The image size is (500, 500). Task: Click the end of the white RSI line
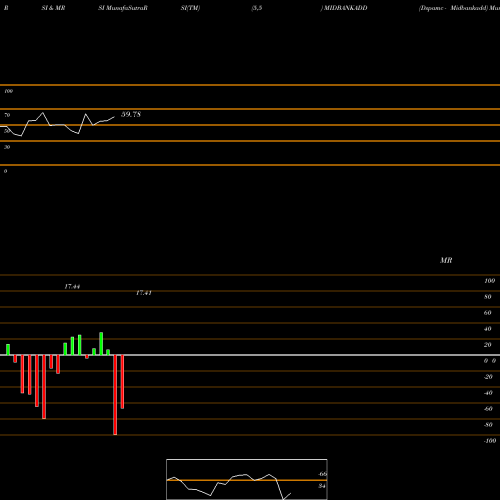tap(114, 117)
